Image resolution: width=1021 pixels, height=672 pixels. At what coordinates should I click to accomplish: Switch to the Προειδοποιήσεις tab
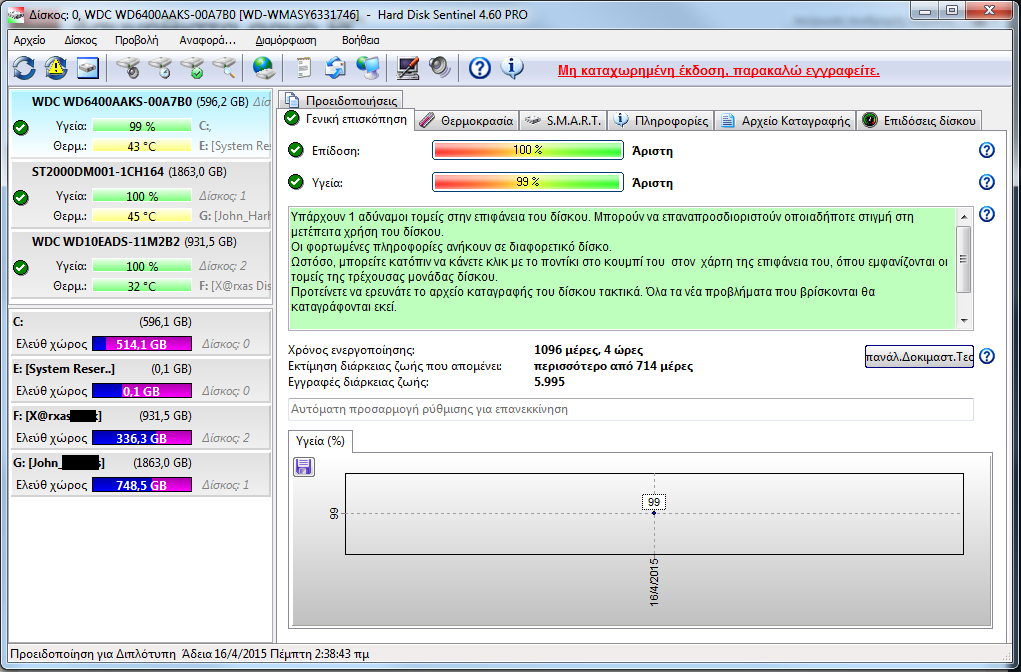(x=341, y=100)
